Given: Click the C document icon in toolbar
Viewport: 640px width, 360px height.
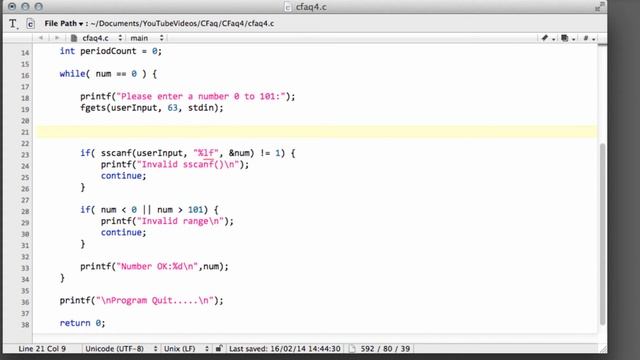Looking at the screenshot, I should click(x=31, y=24).
